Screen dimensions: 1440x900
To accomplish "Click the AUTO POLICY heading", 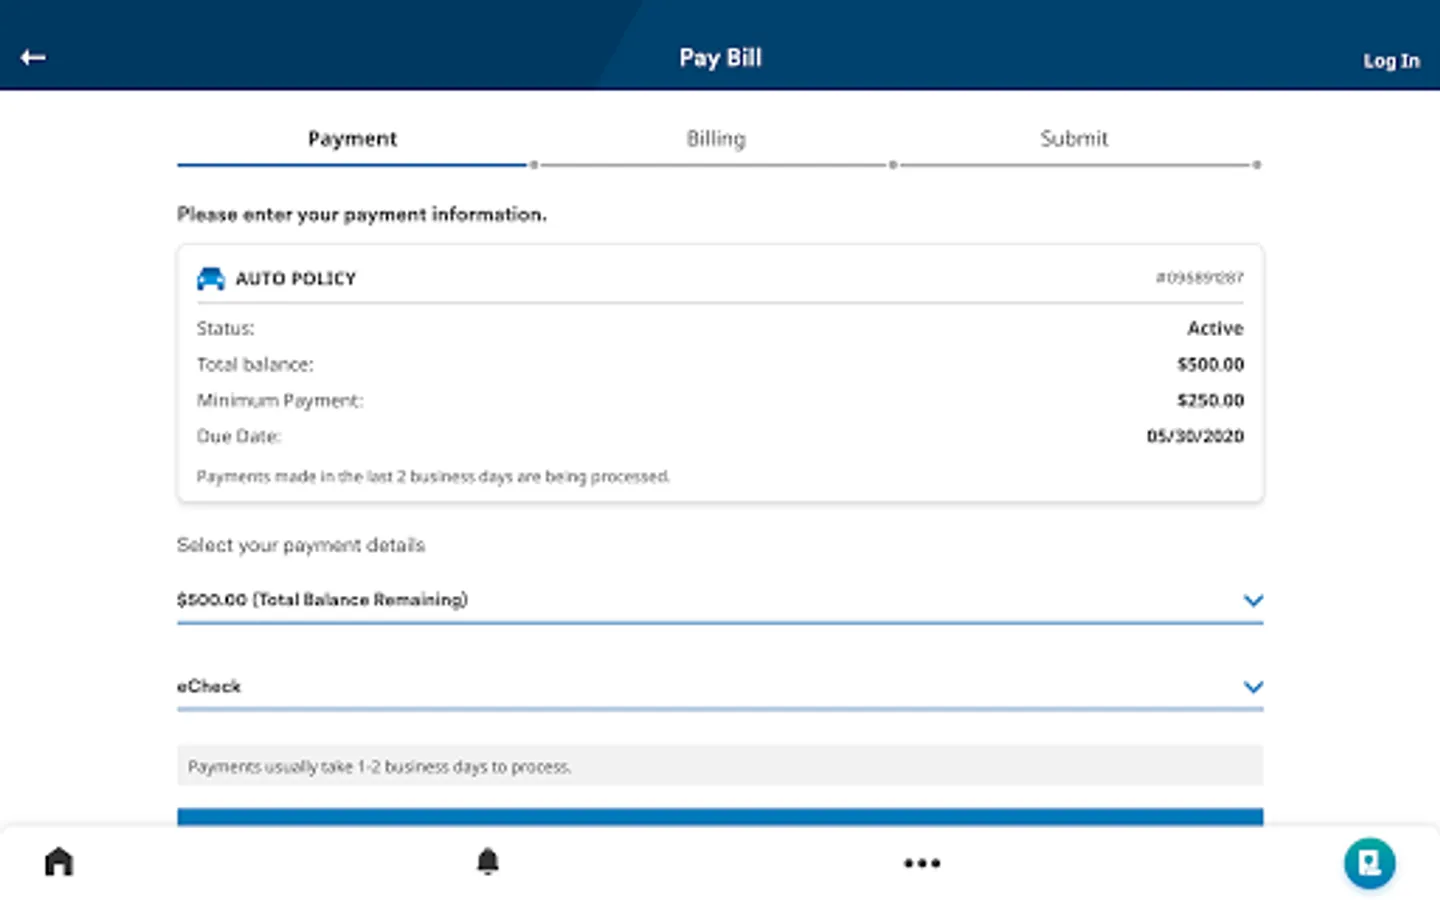I will pyautogui.click(x=296, y=279).
